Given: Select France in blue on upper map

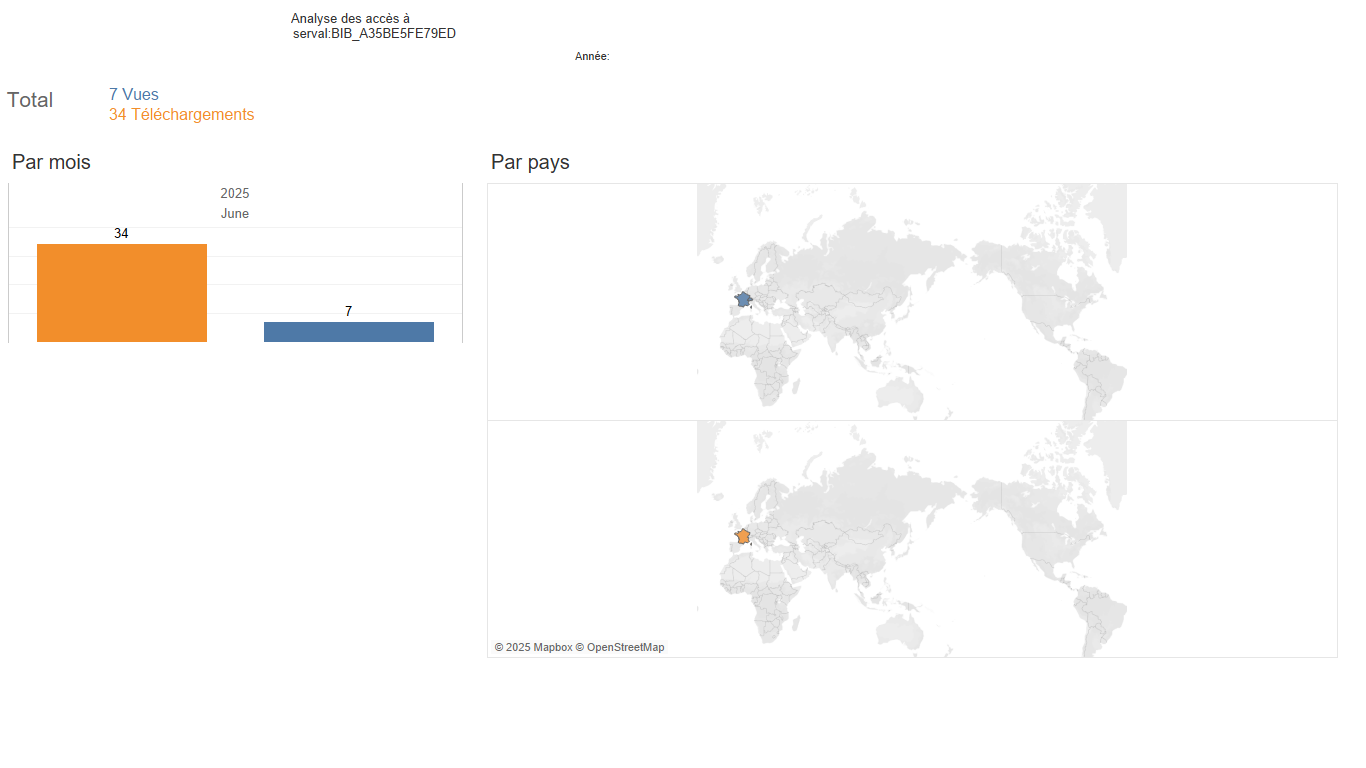Looking at the screenshot, I should click(743, 299).
